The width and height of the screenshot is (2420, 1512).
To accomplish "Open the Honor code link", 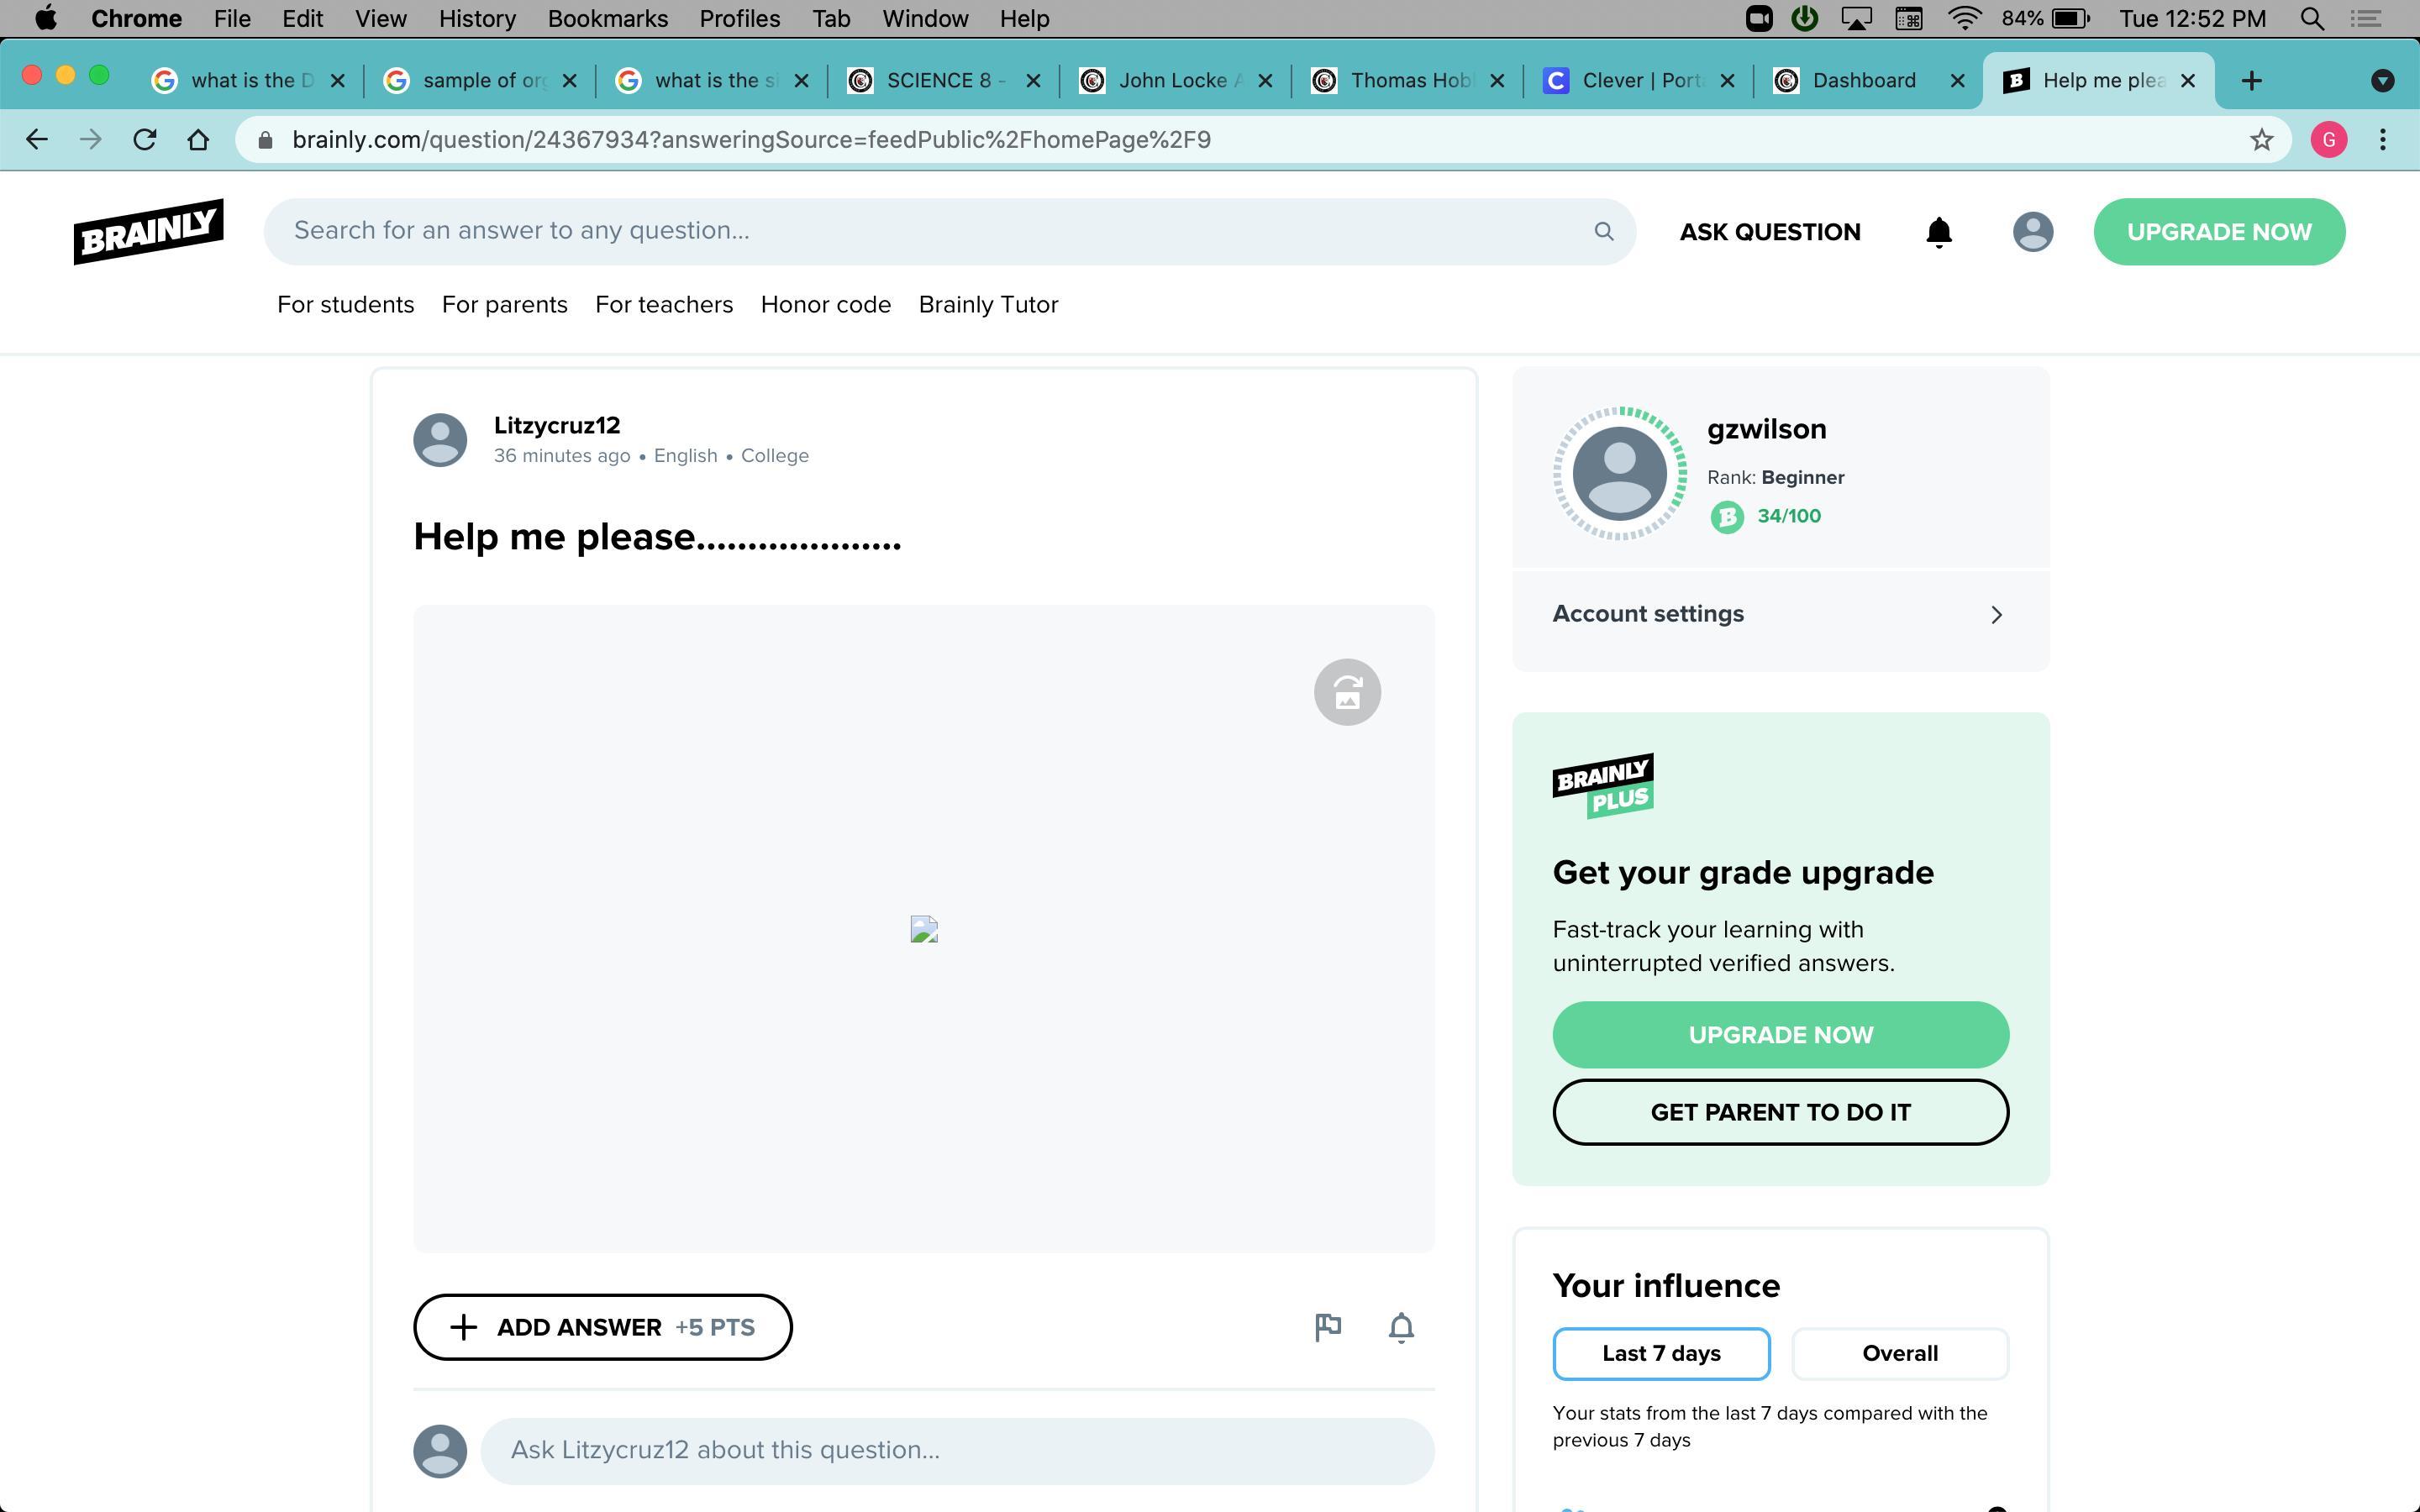I will pos(825,305).
